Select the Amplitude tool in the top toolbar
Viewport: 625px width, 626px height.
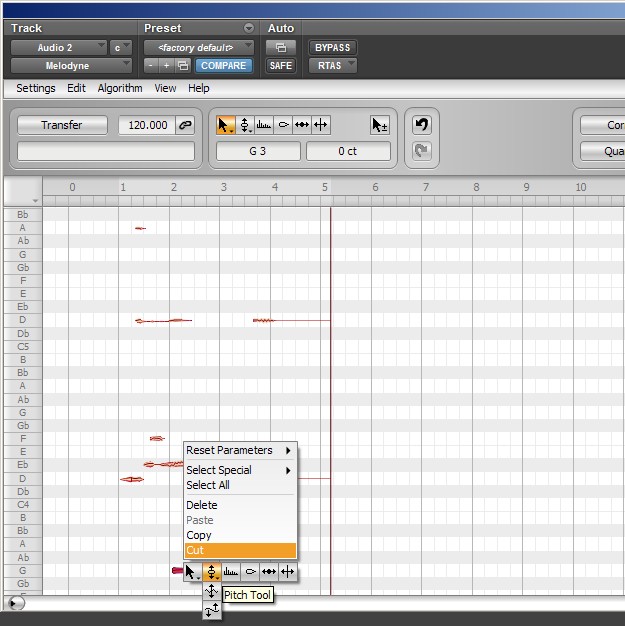pos(283,125)
